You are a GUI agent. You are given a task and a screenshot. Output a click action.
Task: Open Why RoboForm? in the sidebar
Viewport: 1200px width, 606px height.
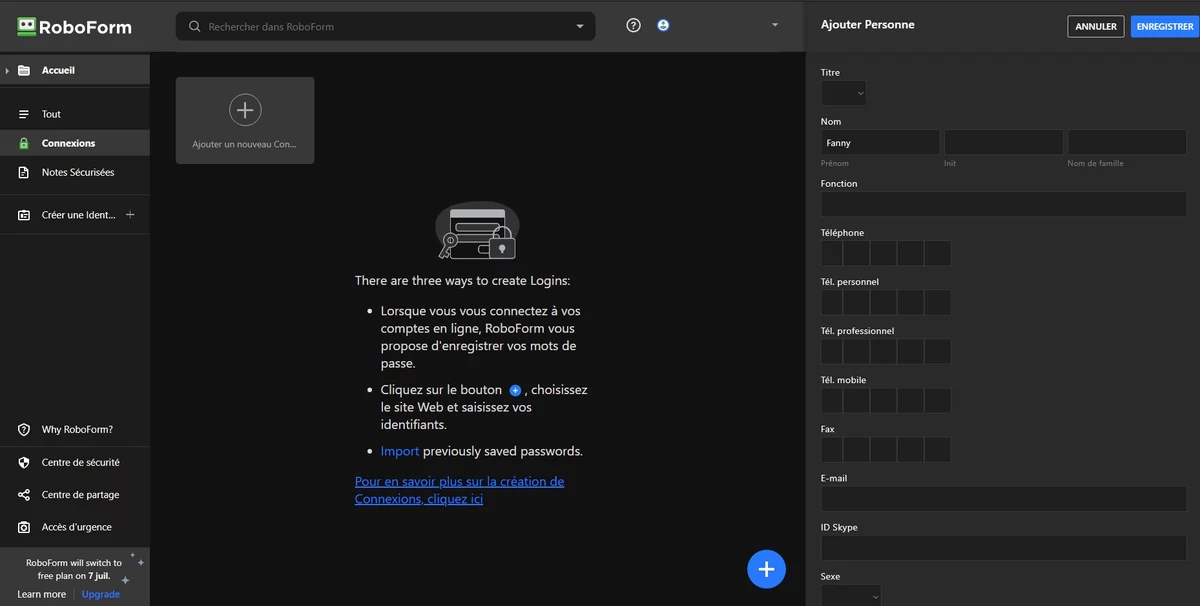point(75,430)
